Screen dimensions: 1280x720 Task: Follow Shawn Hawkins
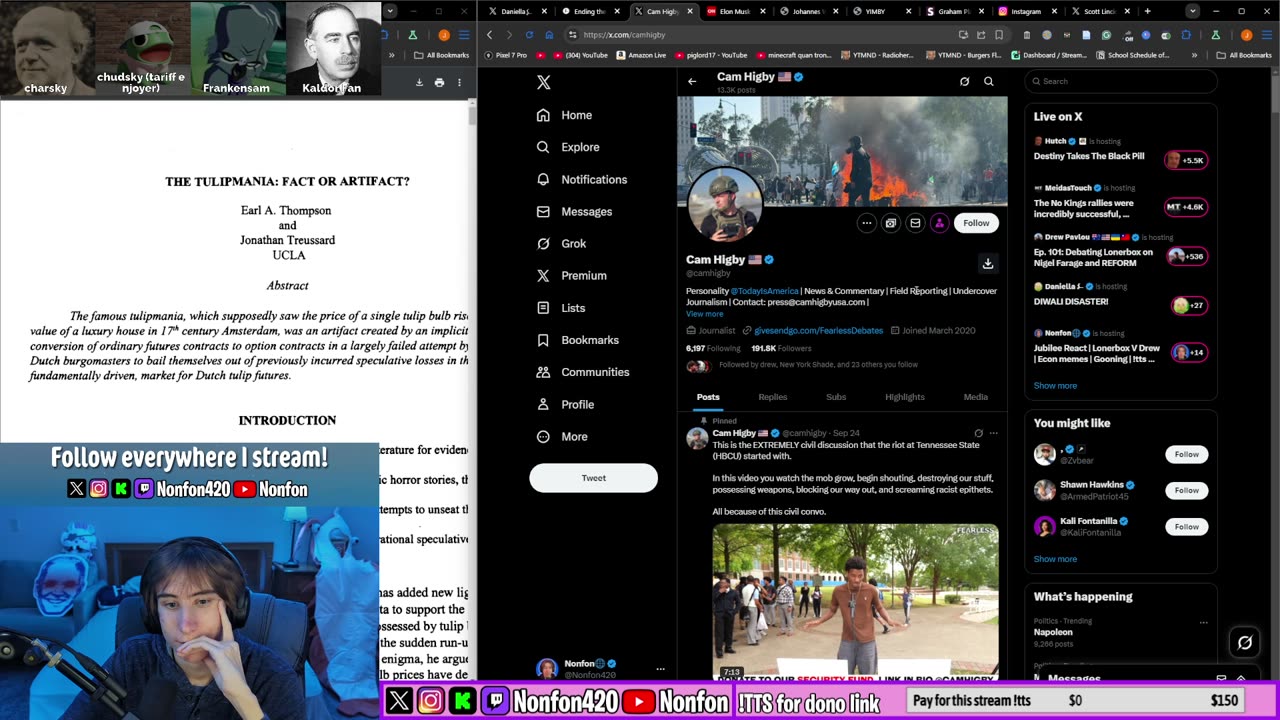pyautogui.click(x=1186, y=490)
